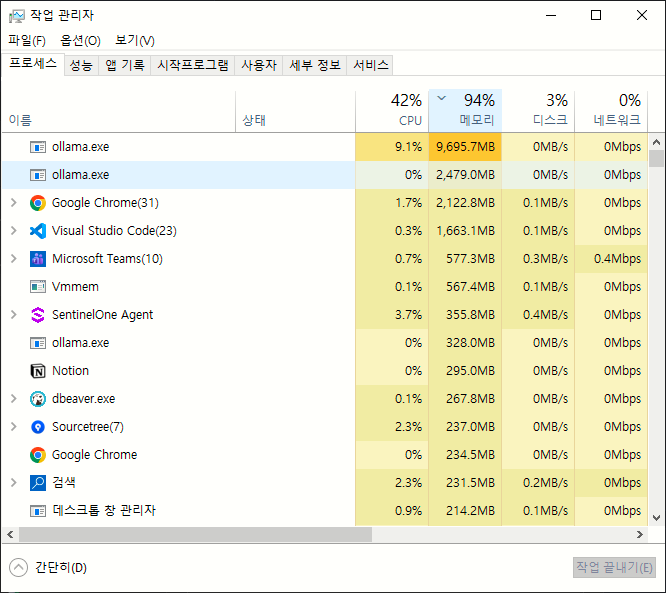Click the 작업 끝내기(E) button

click(614, 568)
